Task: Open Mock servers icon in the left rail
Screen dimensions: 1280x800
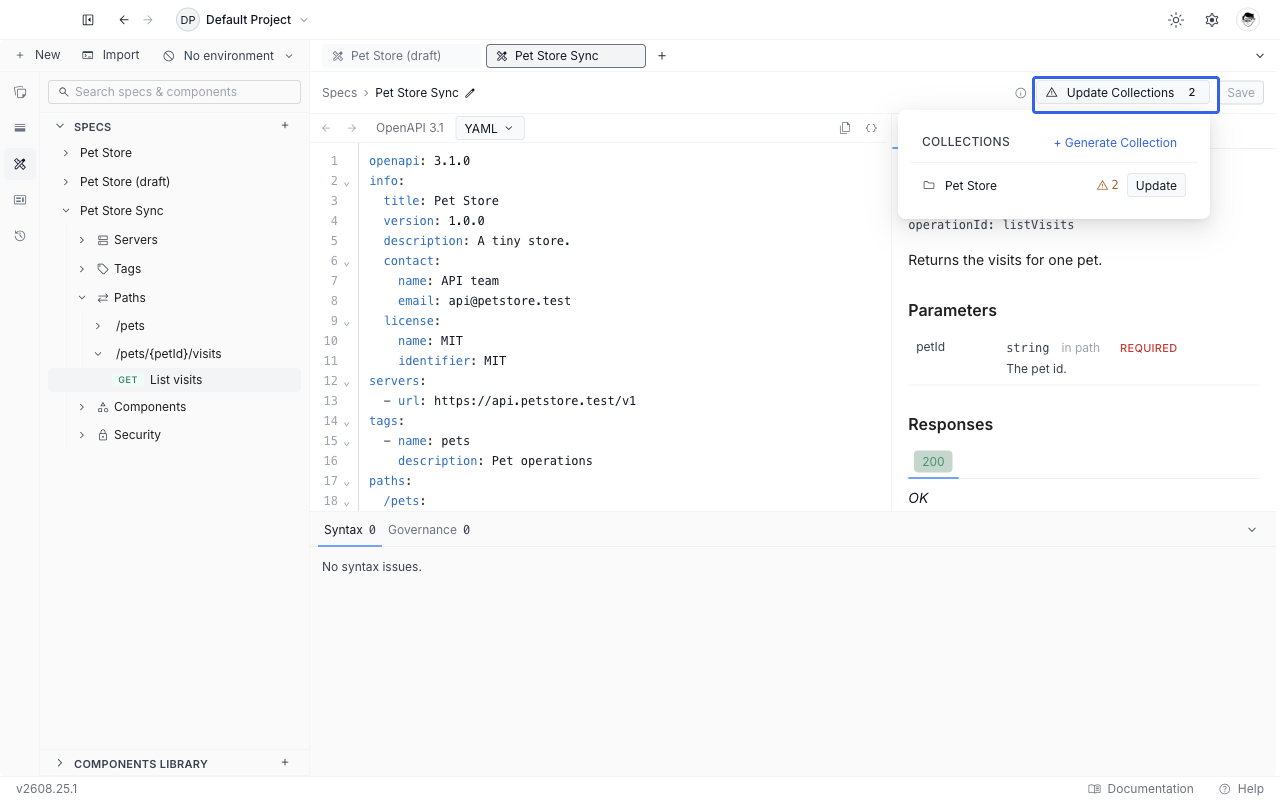Action: coord(20,200)
